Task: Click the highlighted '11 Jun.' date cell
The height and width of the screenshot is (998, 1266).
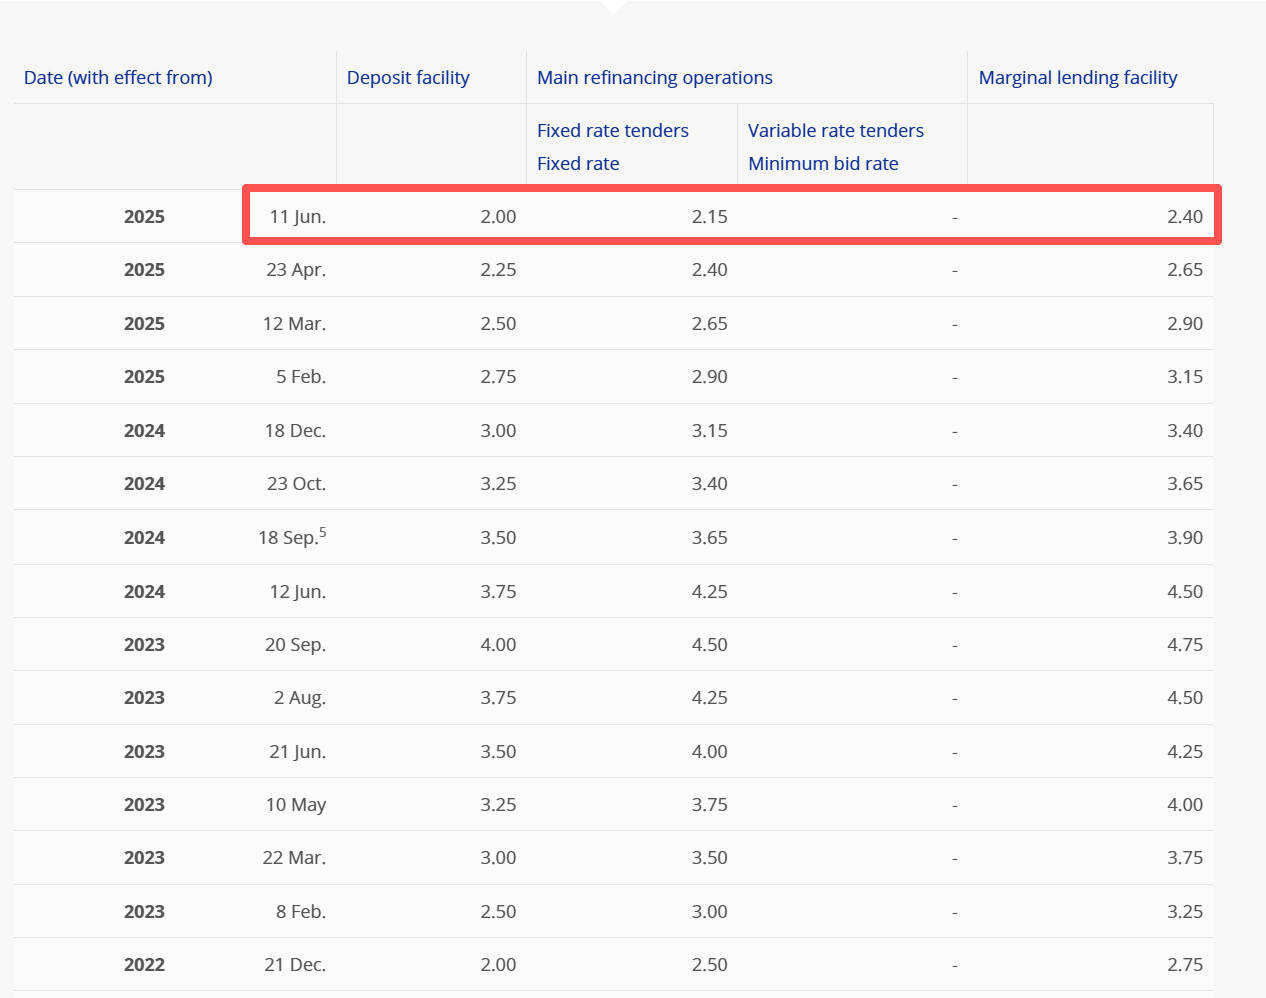Action: point(297,217)
